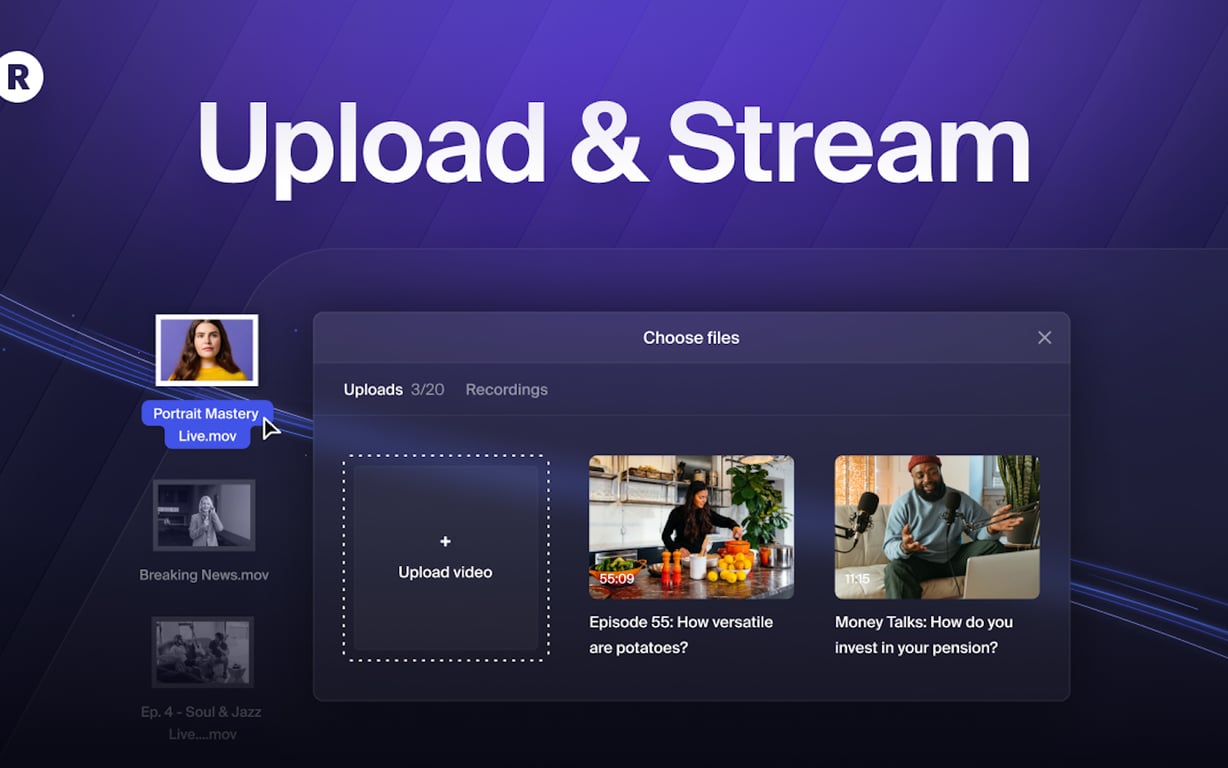
Task: Select the Uploads tab
Action: point(373,390)
